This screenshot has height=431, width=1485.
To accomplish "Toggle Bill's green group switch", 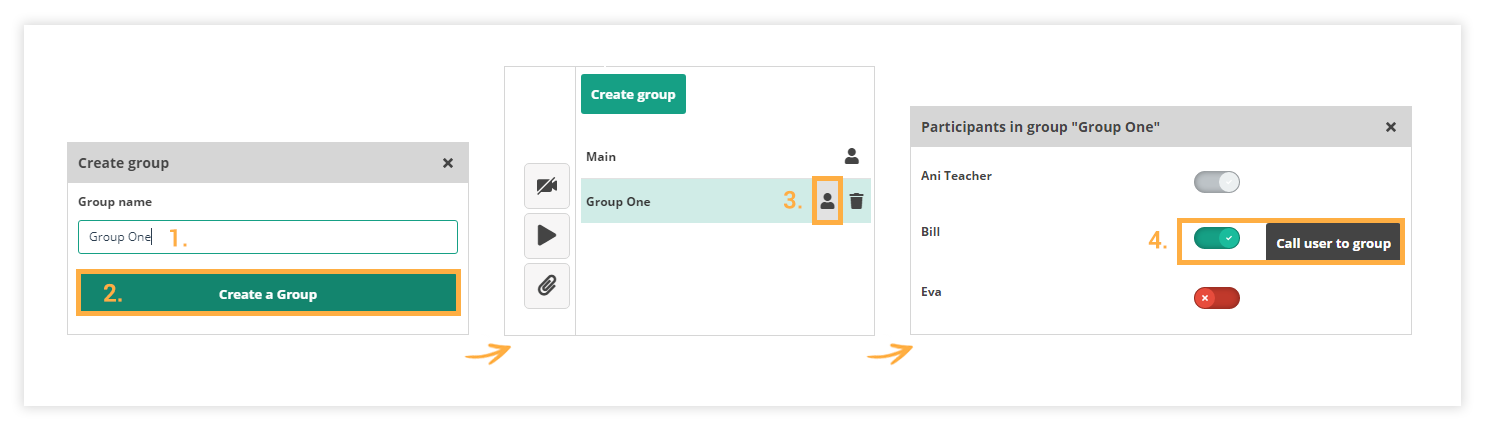I will click(1217, 238).
